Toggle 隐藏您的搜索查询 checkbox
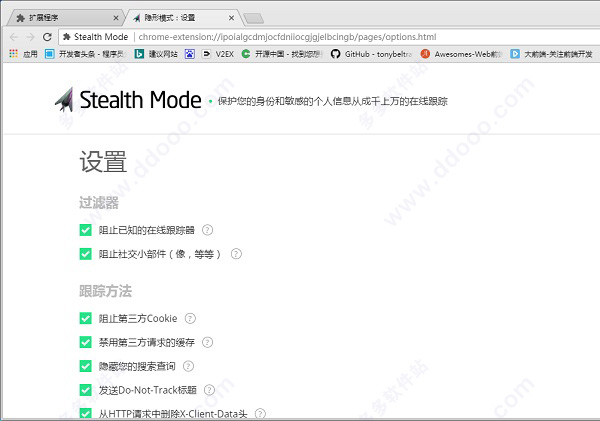This screenshot has height=421, width=600. pos(85,366)
